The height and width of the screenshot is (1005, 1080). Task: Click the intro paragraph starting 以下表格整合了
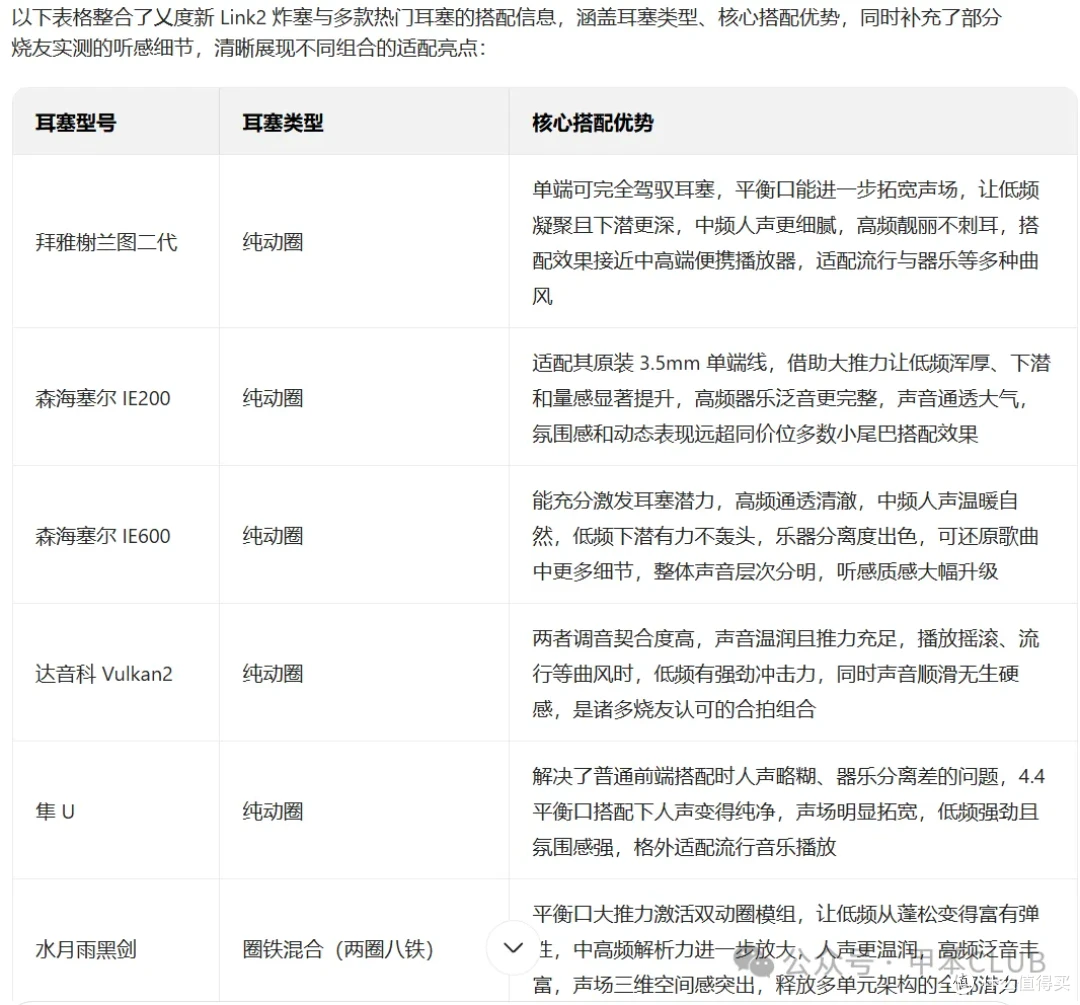click(x=507, y=32)
